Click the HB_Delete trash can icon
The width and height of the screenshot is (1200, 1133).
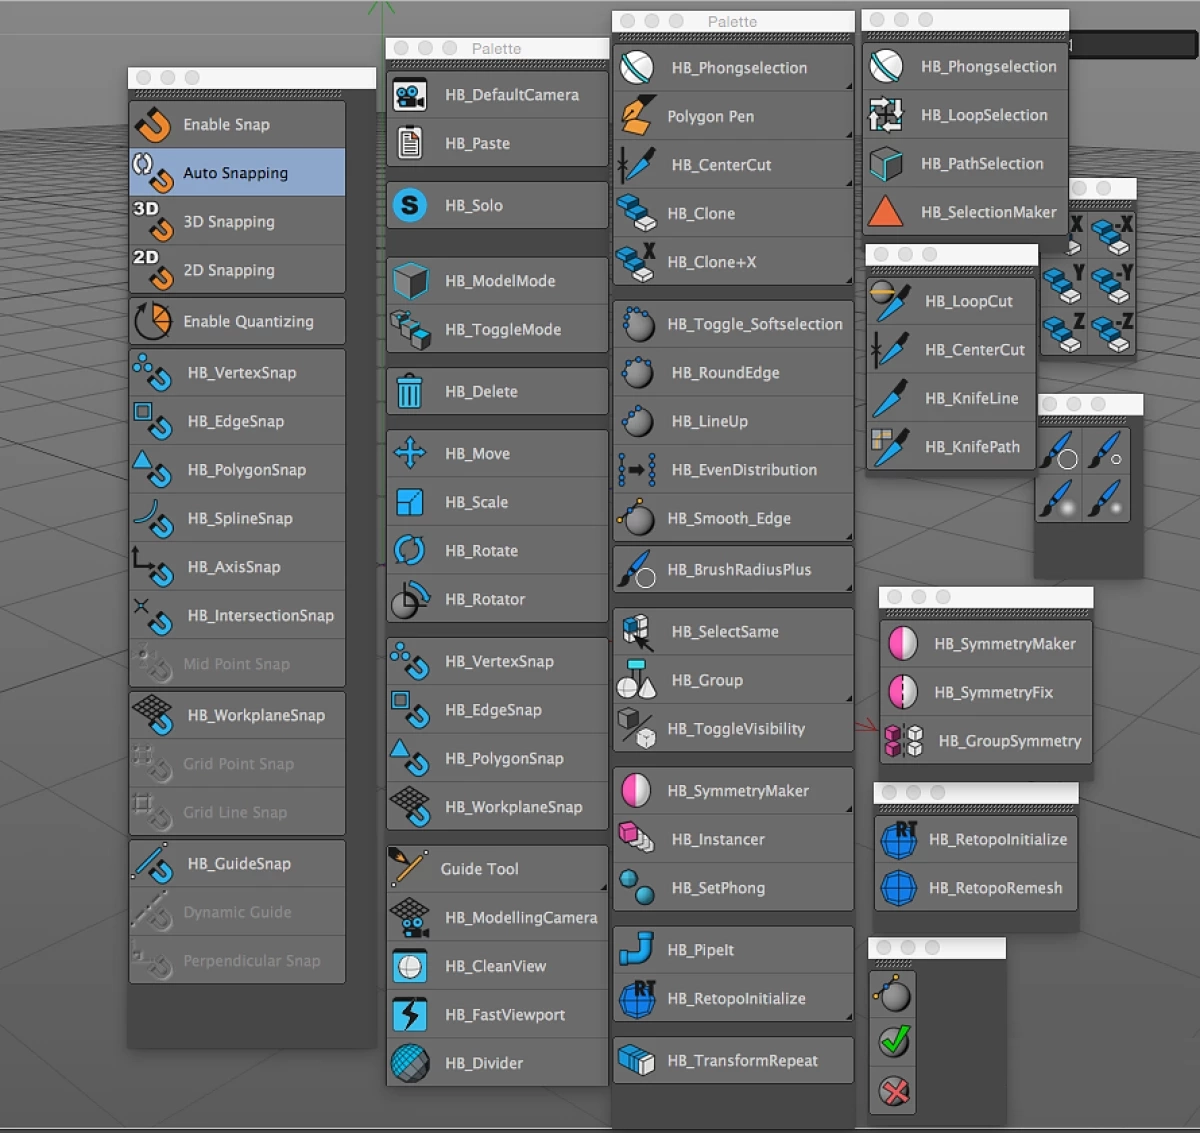(410, 392)
